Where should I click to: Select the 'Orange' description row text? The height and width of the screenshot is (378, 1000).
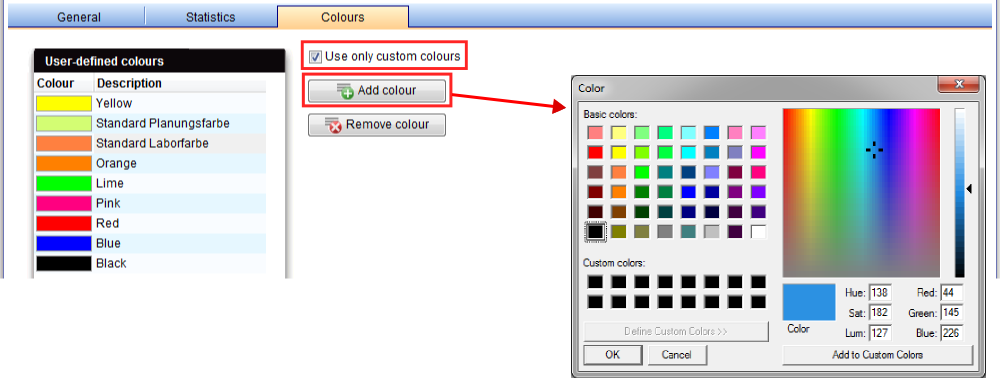116,163
